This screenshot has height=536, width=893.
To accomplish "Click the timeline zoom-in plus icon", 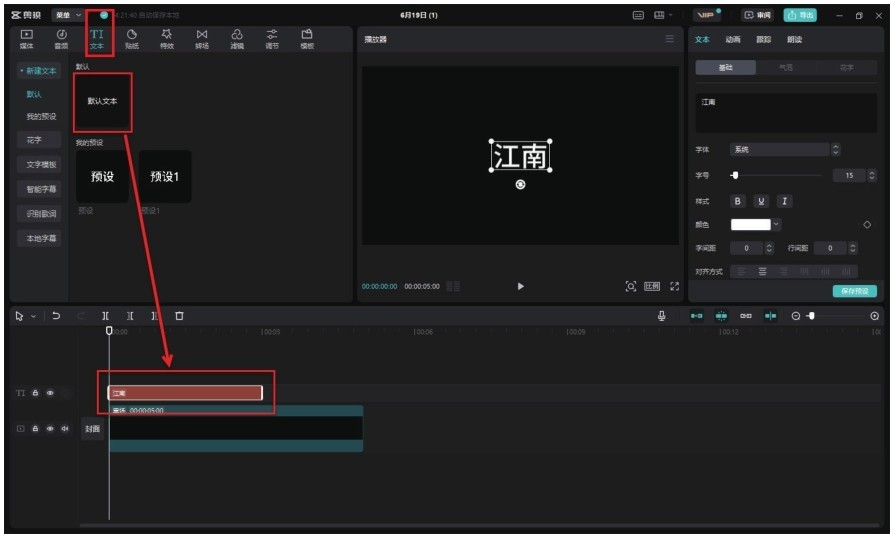I will [875, 316].
